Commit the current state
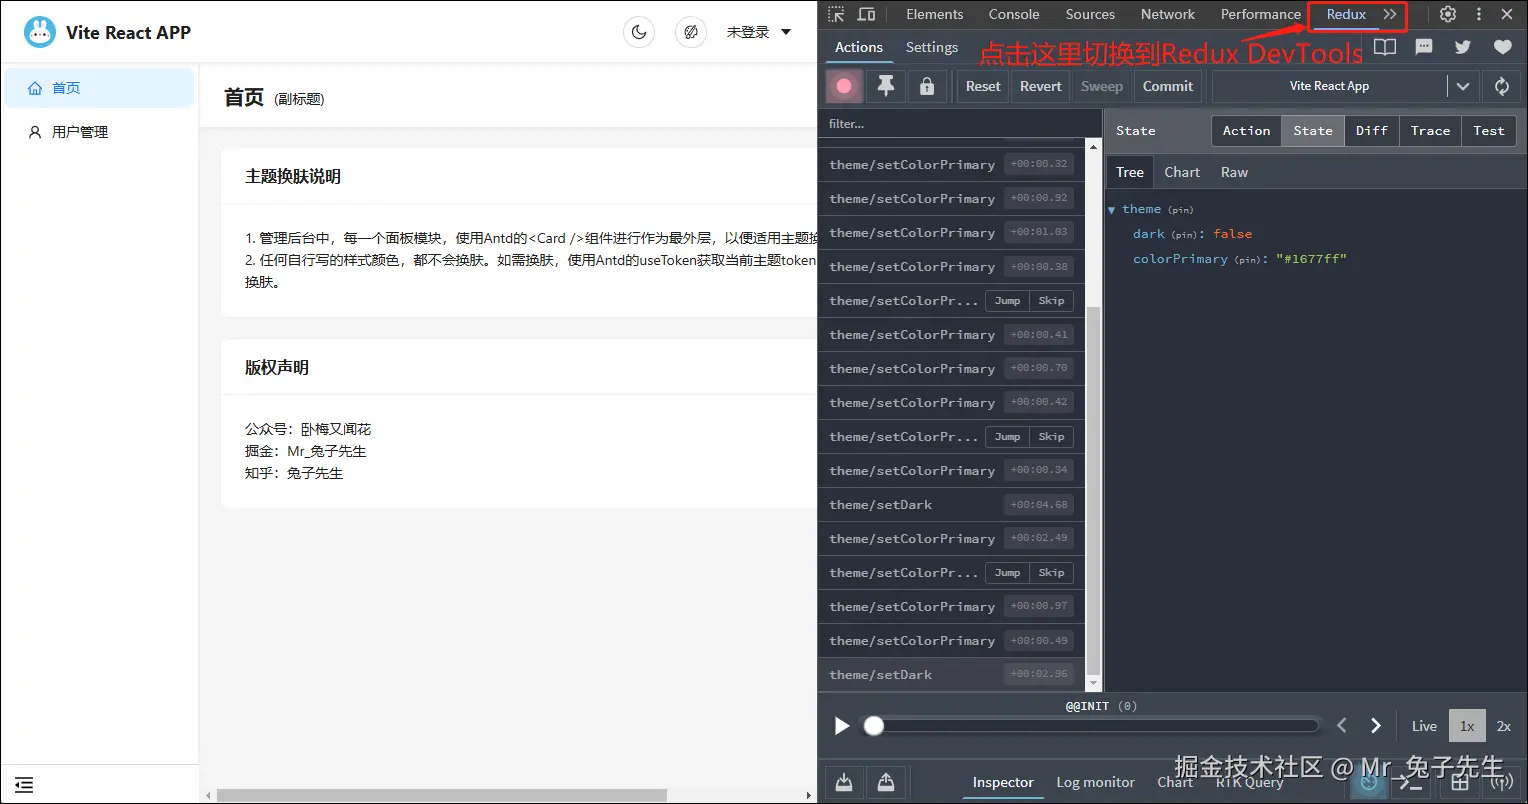This screenshot has height=804, width=1528. (x=1167, y=86)
